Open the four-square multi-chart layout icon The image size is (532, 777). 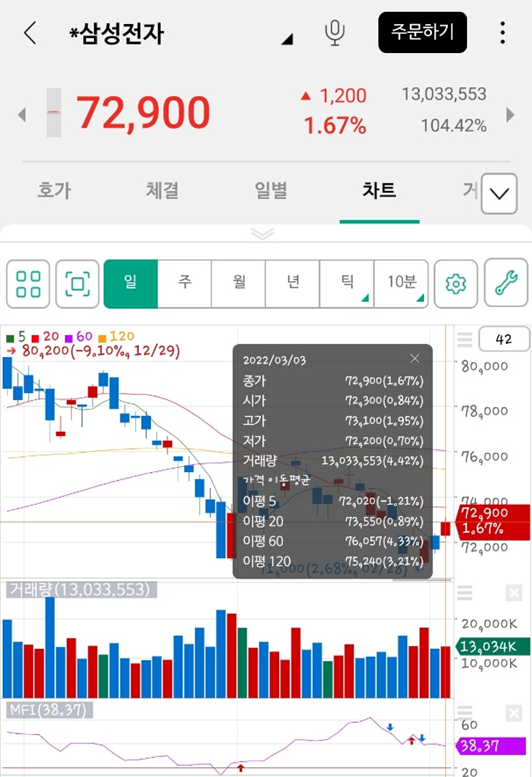pyautogui.click(x=28, y=284)
